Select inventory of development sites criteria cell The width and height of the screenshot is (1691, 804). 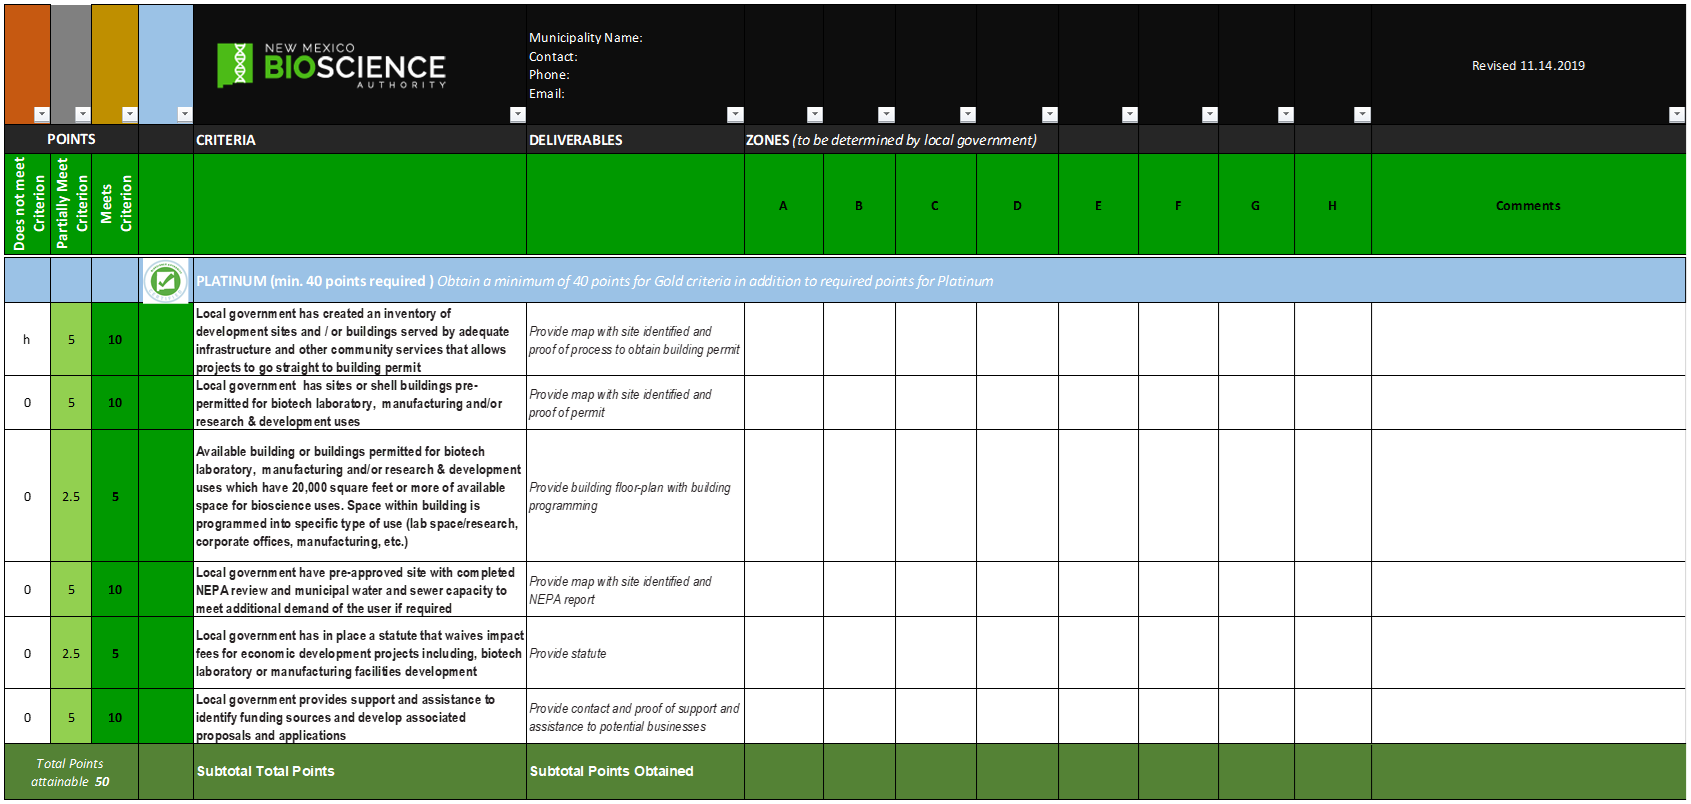pos(360,340)
